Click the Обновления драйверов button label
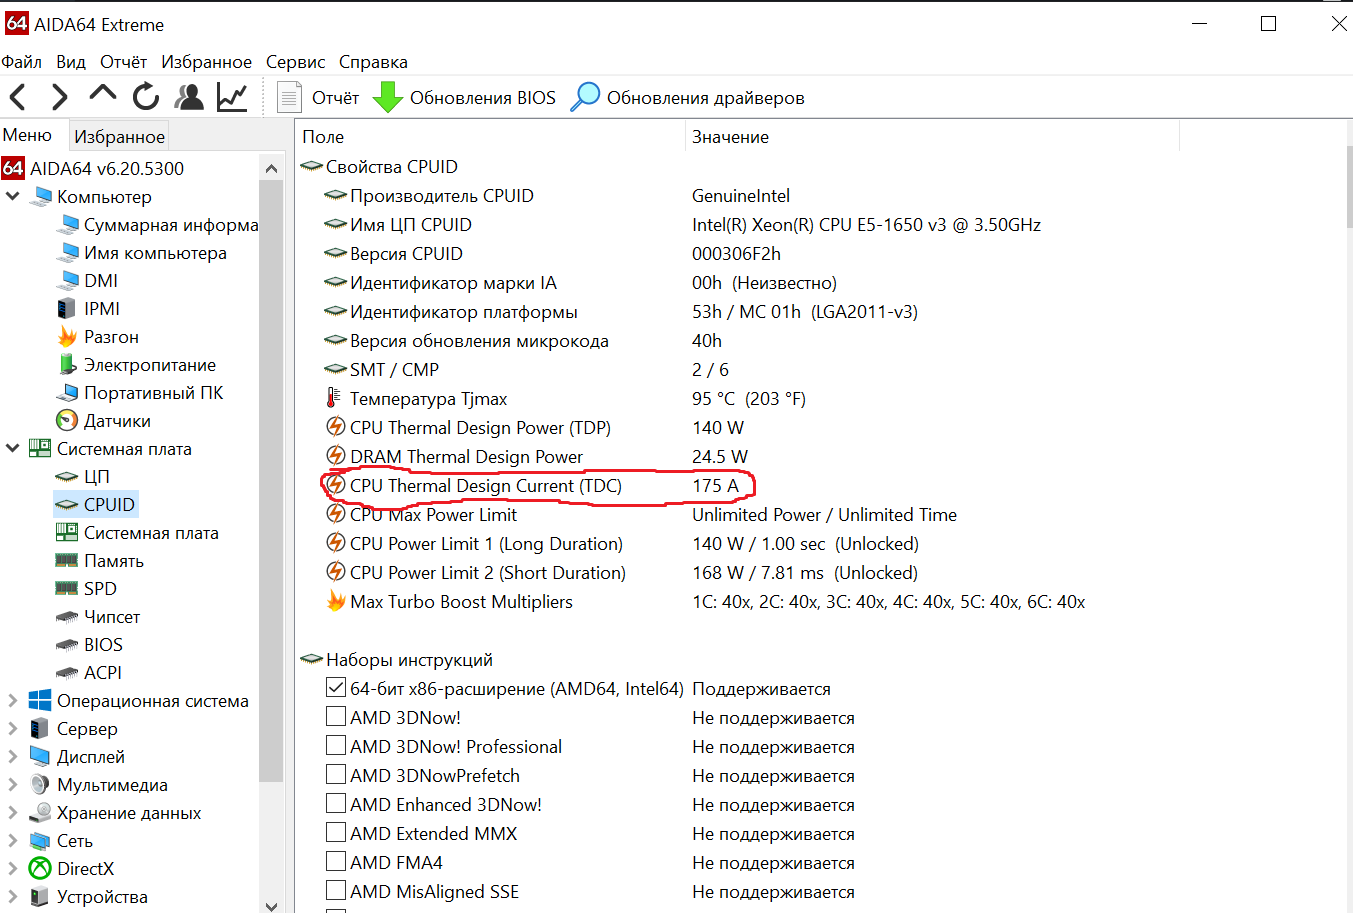The image size is (1353, 913). (x=705, y=98)
